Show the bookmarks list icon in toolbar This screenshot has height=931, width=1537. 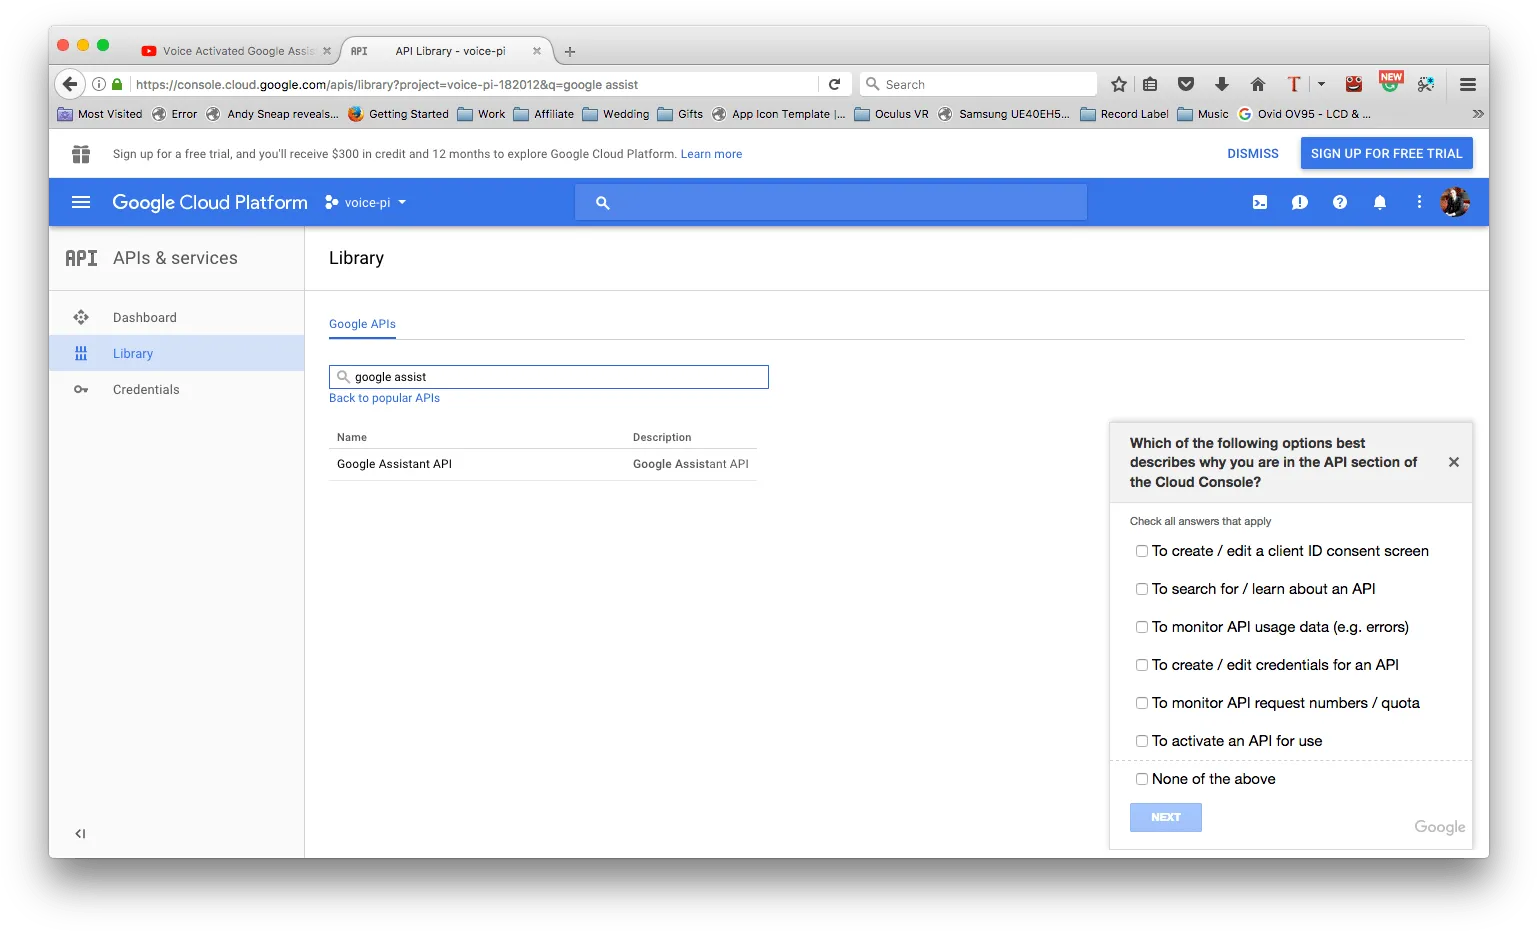point(1151,84)
